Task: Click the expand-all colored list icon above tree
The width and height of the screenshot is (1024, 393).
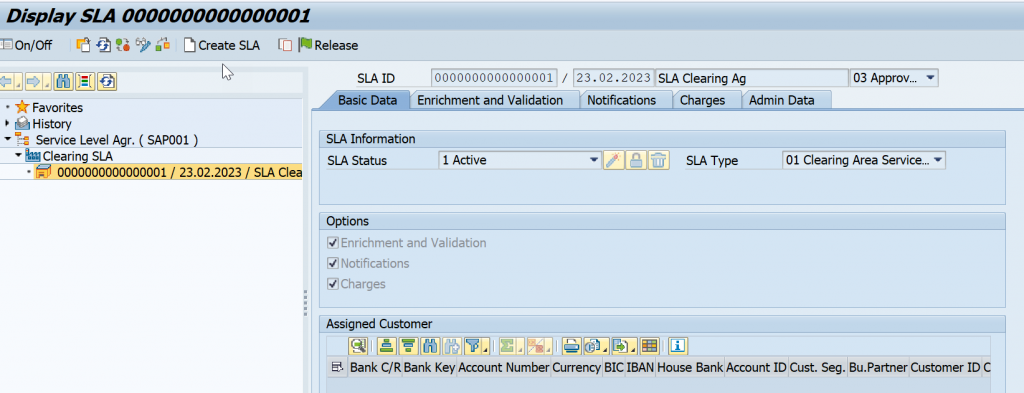Action: [x=86, y=82]
